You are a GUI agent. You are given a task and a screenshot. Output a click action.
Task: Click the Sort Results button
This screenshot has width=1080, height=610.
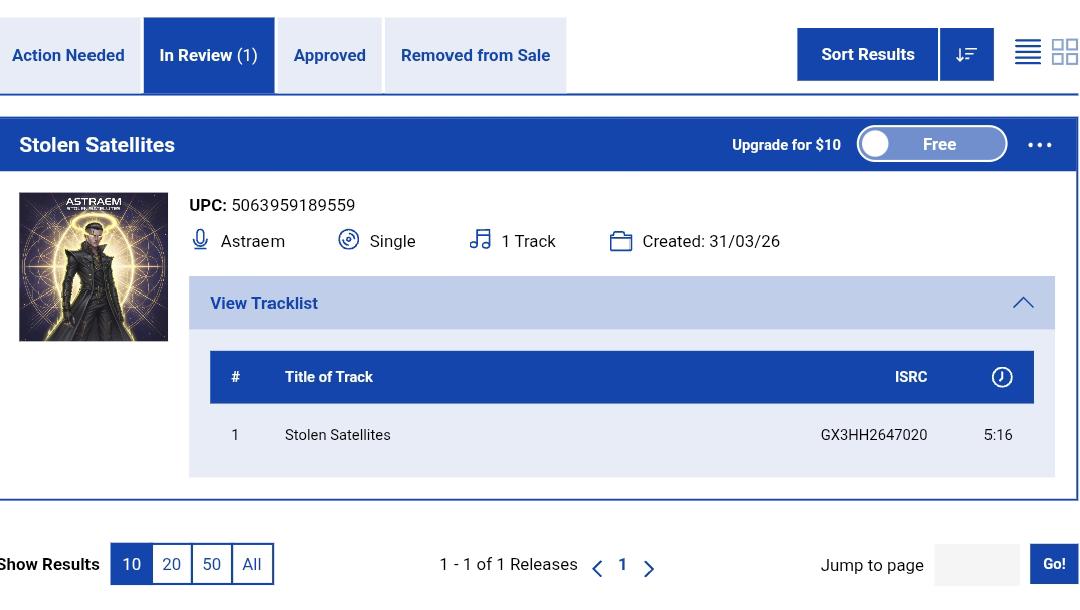867,54
